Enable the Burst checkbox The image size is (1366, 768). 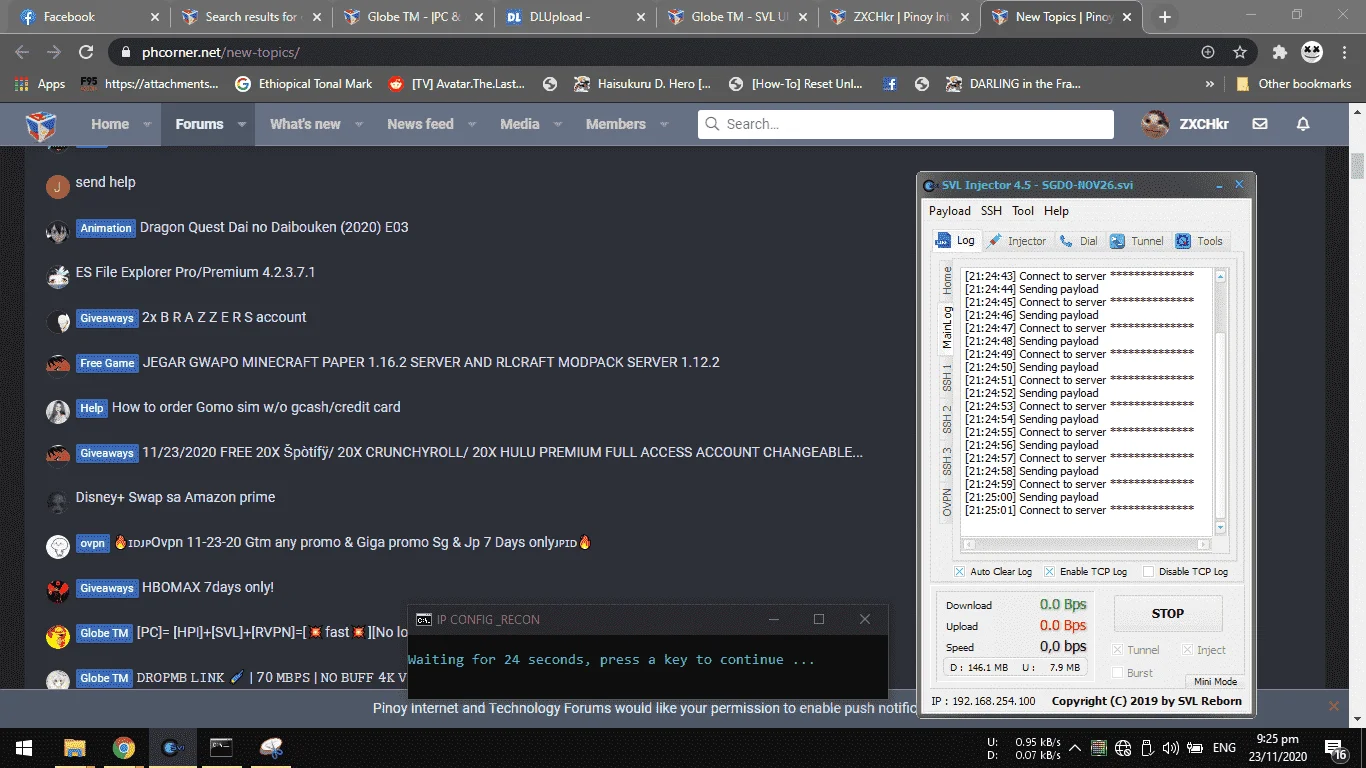pos(1119,673)
